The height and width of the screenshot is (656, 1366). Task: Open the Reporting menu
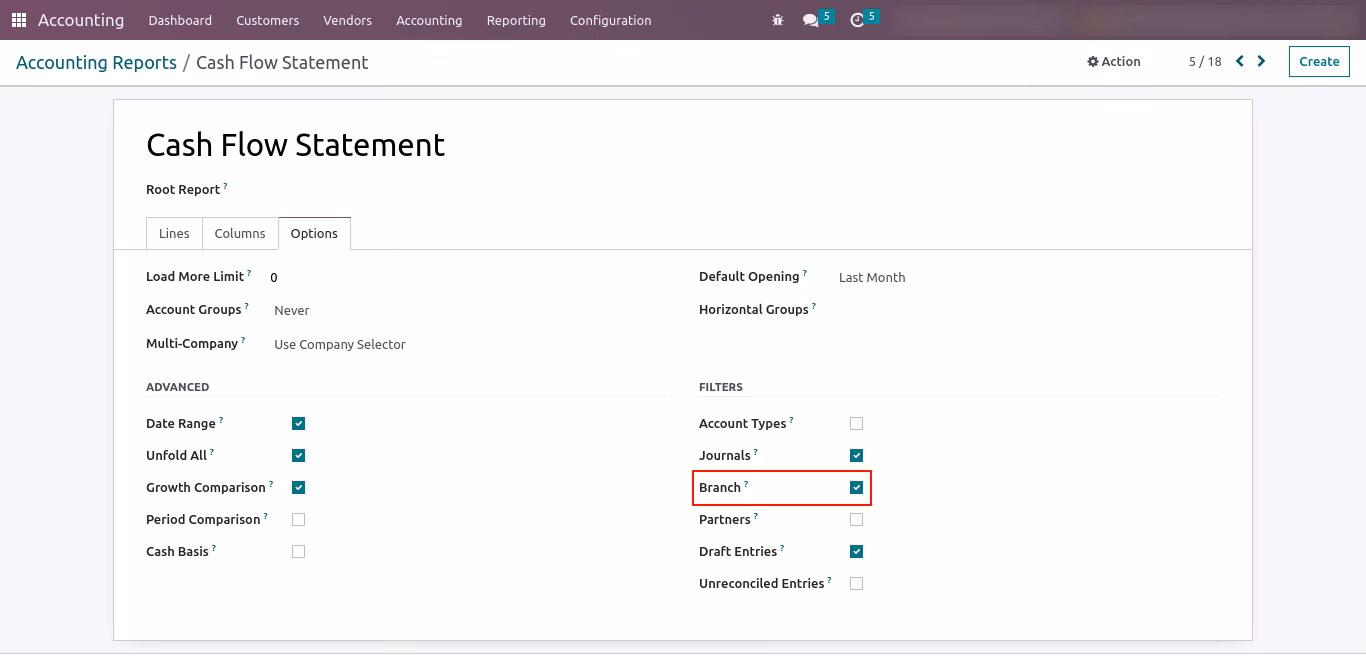(516, 20)
